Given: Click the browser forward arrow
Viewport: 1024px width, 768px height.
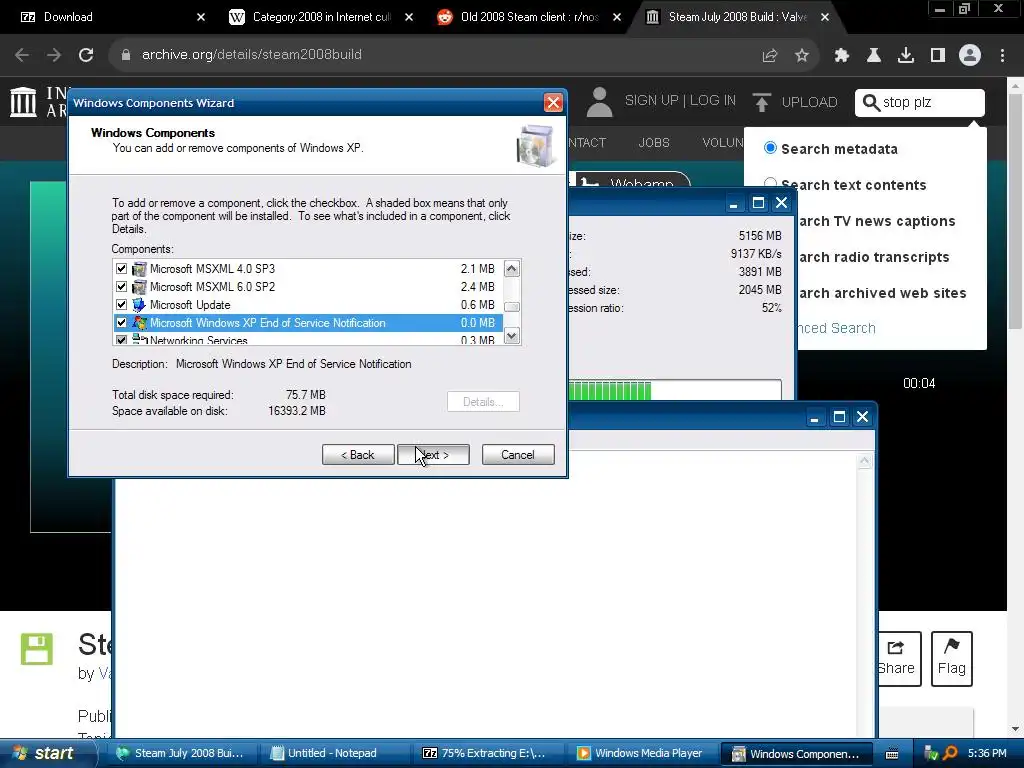Looking at the screenshot, I should (54, 55).
